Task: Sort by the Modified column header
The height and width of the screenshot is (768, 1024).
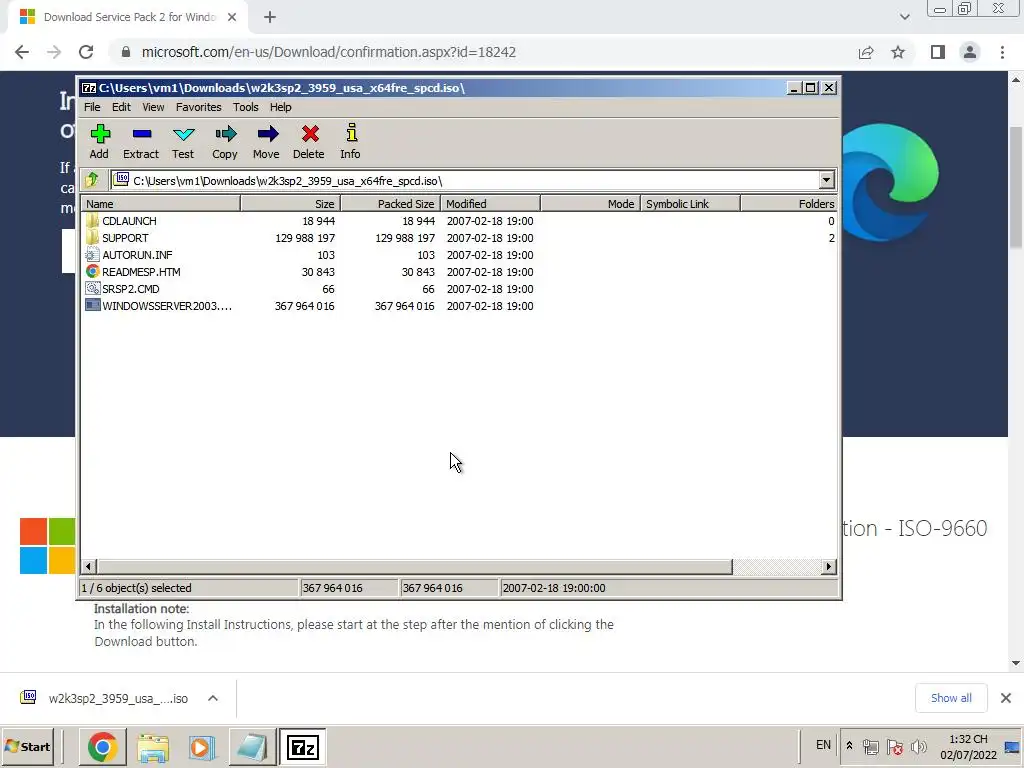Action: pyautogui.click(x=490, y=204)
